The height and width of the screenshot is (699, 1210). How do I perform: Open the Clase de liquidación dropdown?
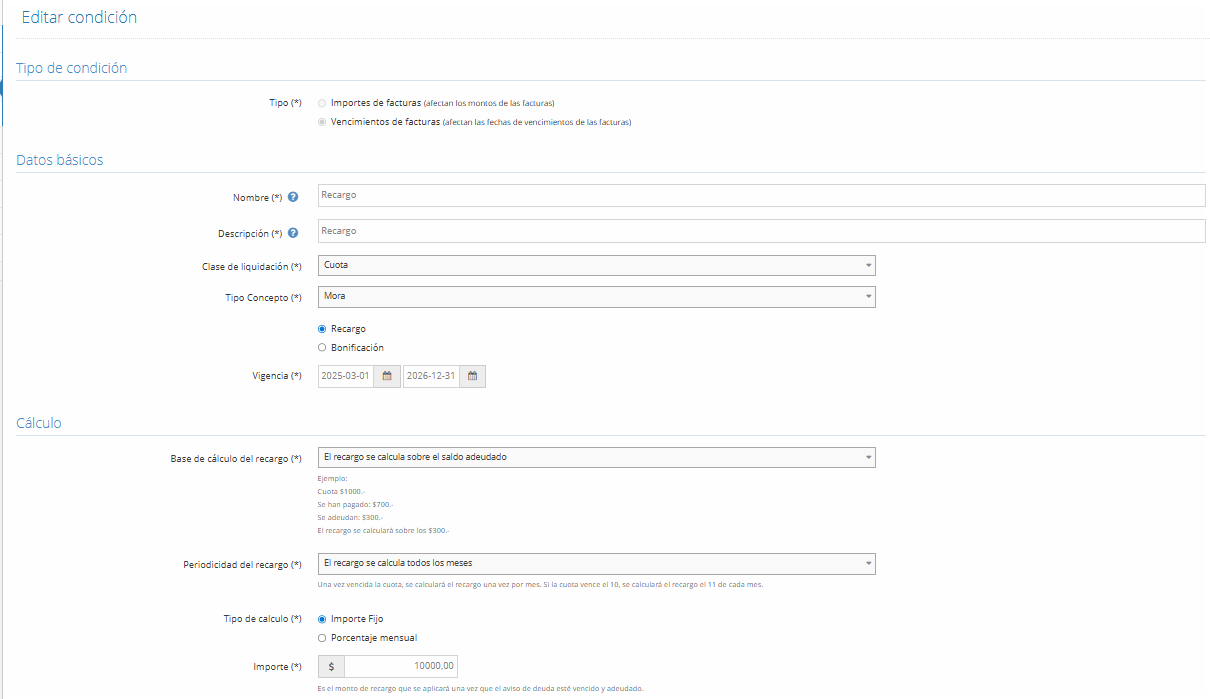(x=596, y=265)
